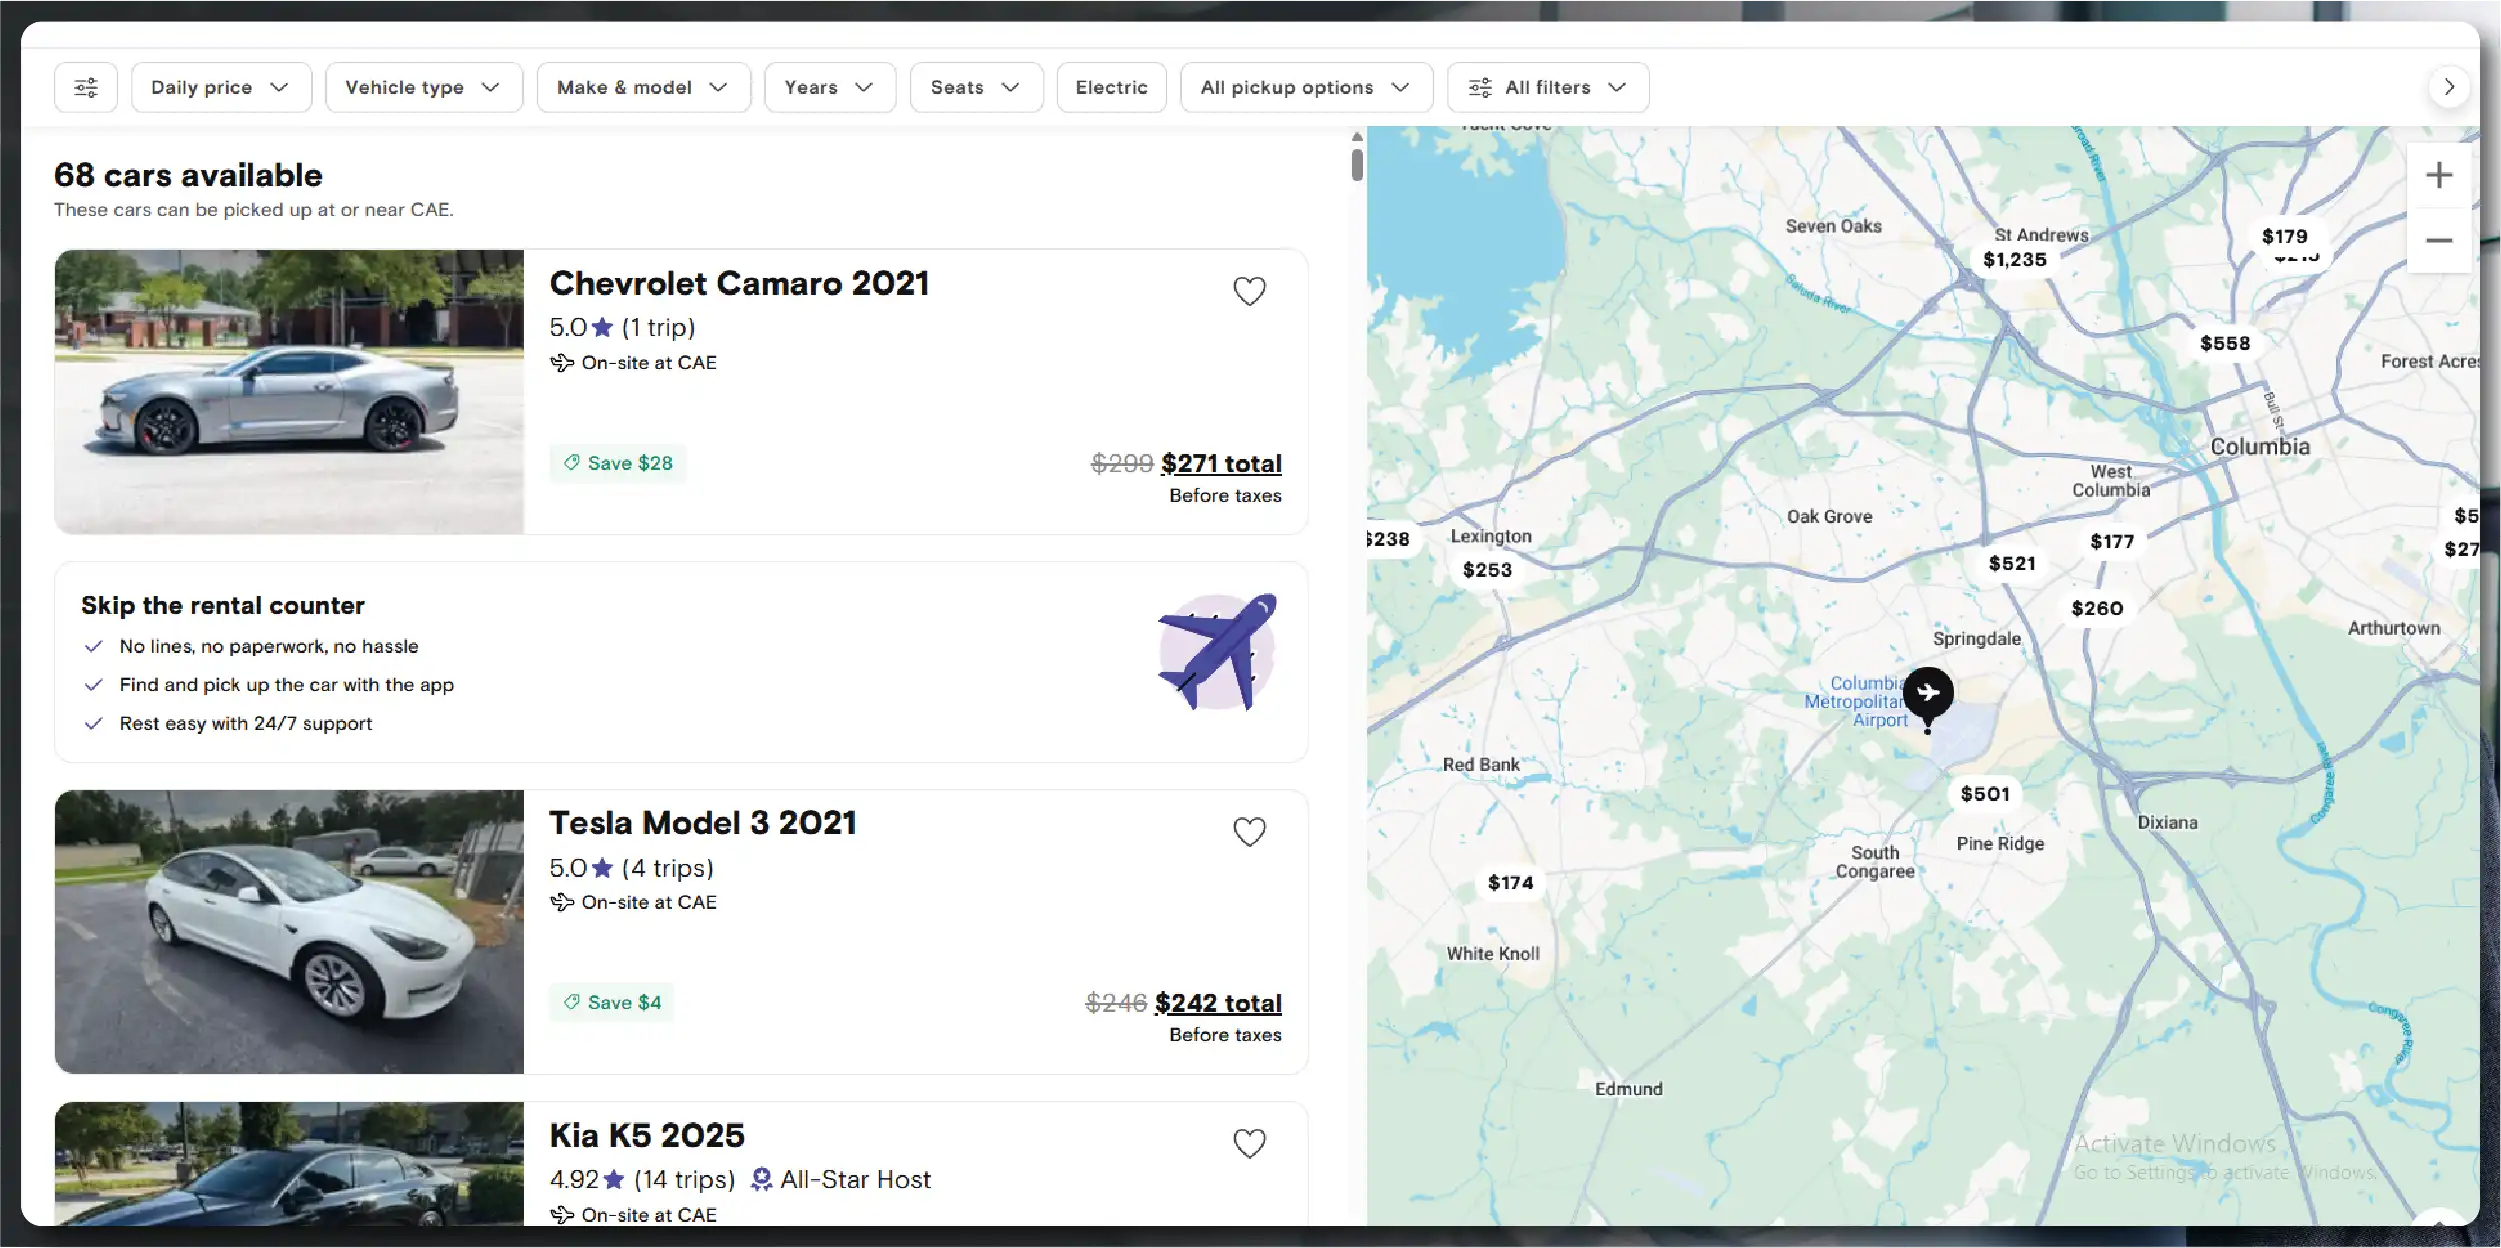Zoom in on the map
The width and height of the screenshot is (2501, 1248).
[2438, 176]
